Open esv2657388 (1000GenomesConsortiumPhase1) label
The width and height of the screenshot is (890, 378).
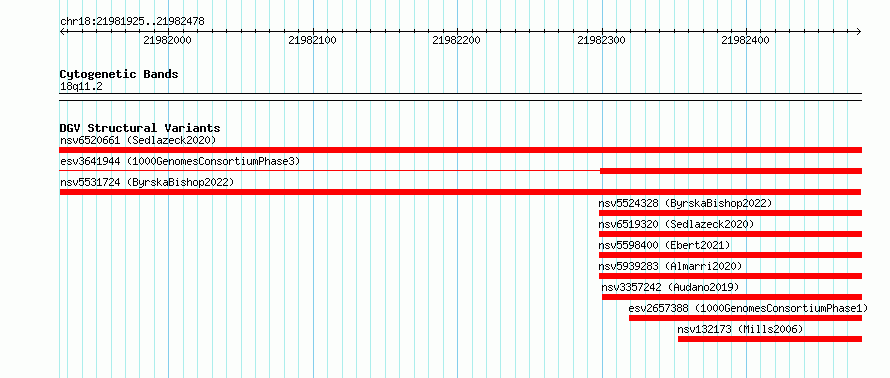[749, 308]
